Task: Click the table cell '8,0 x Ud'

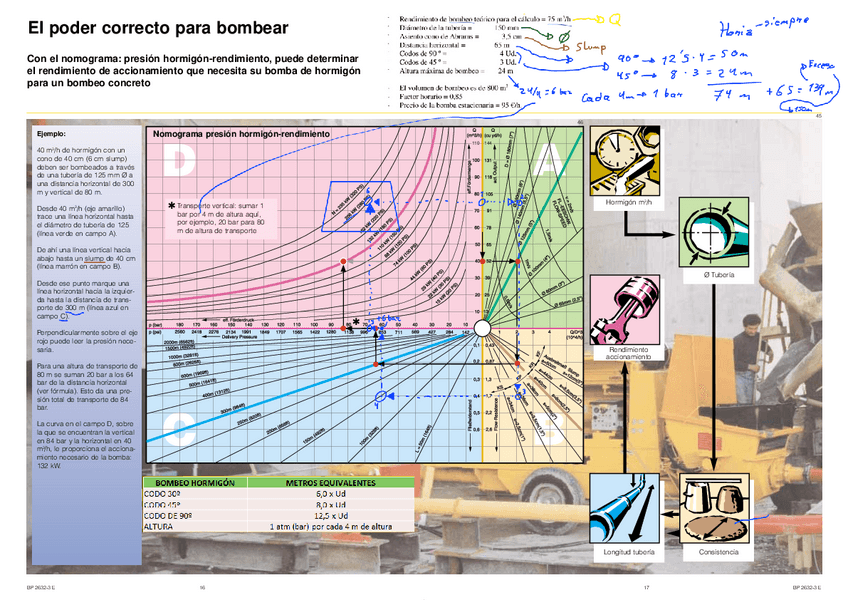Action: pos(330,504)
